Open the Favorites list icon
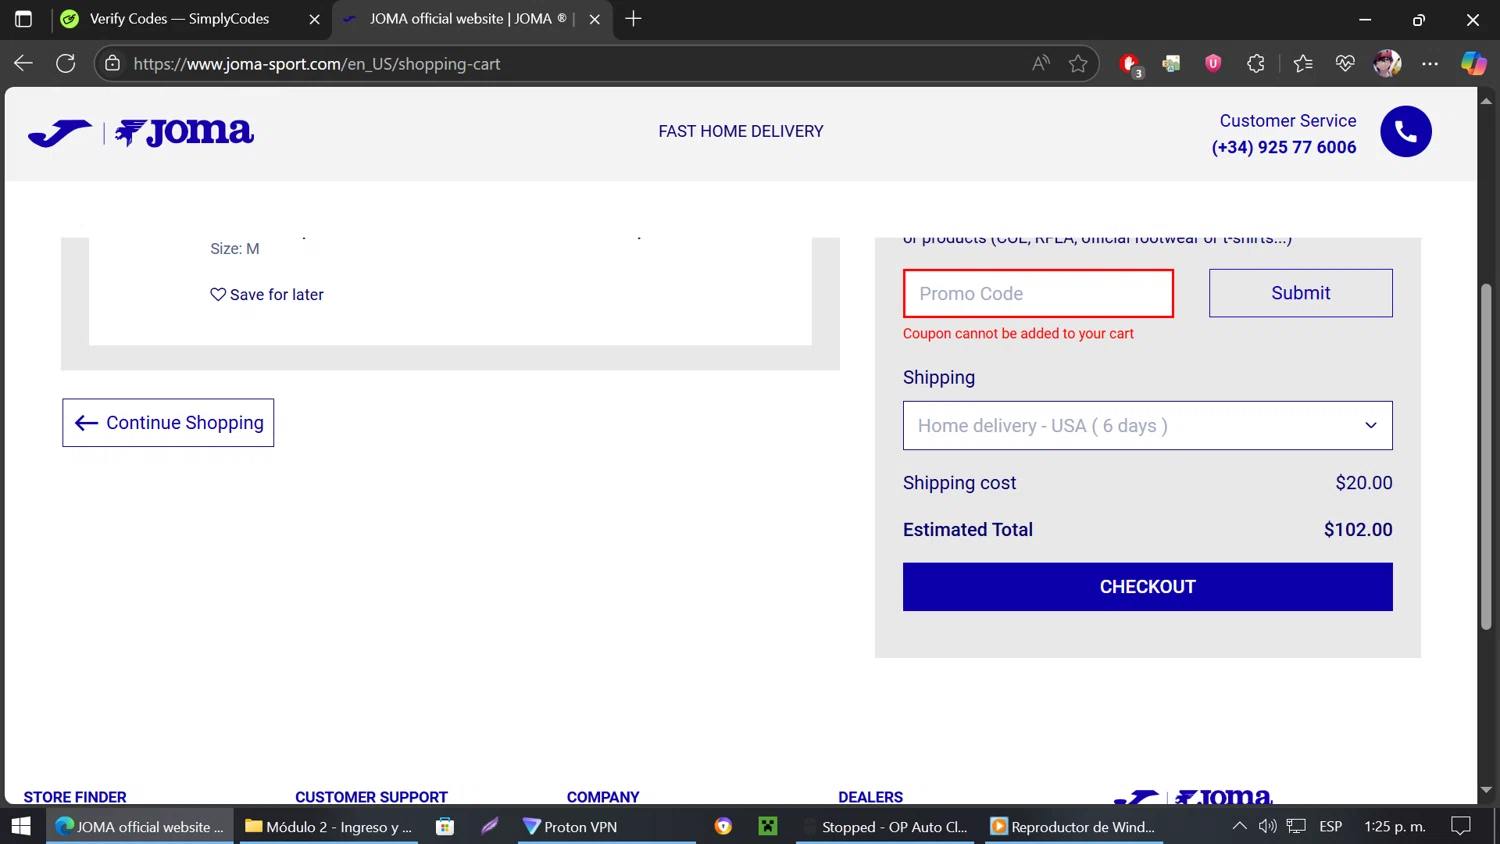Screen dimensions: 1500x844 [1302, 63]
